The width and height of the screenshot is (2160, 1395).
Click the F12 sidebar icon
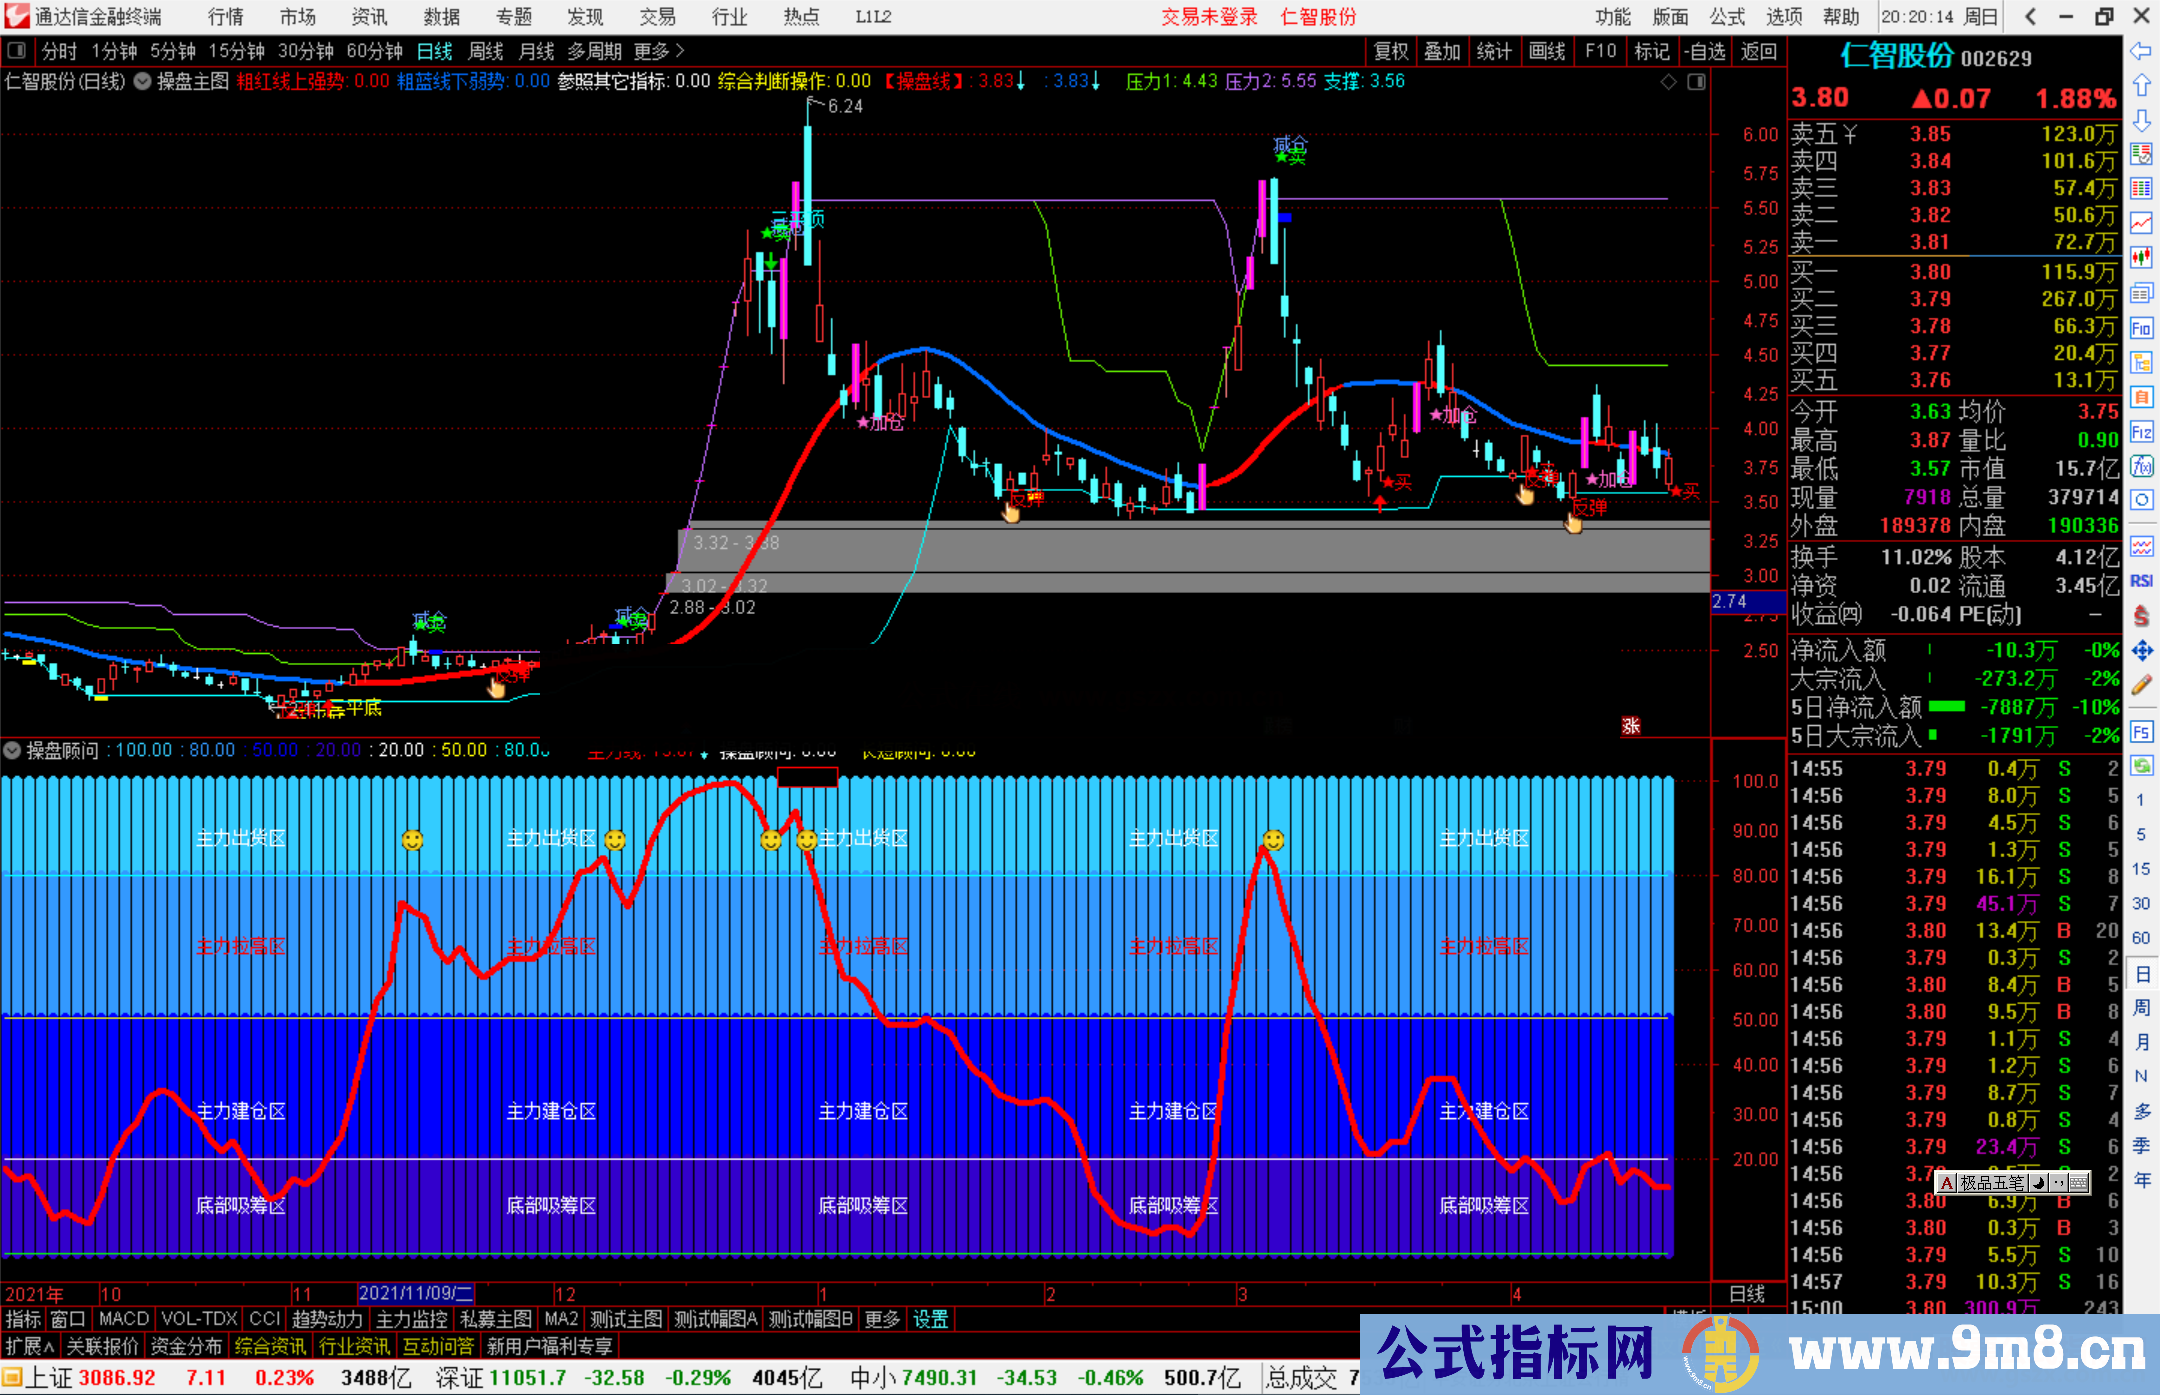click(x=2141, y=432)
